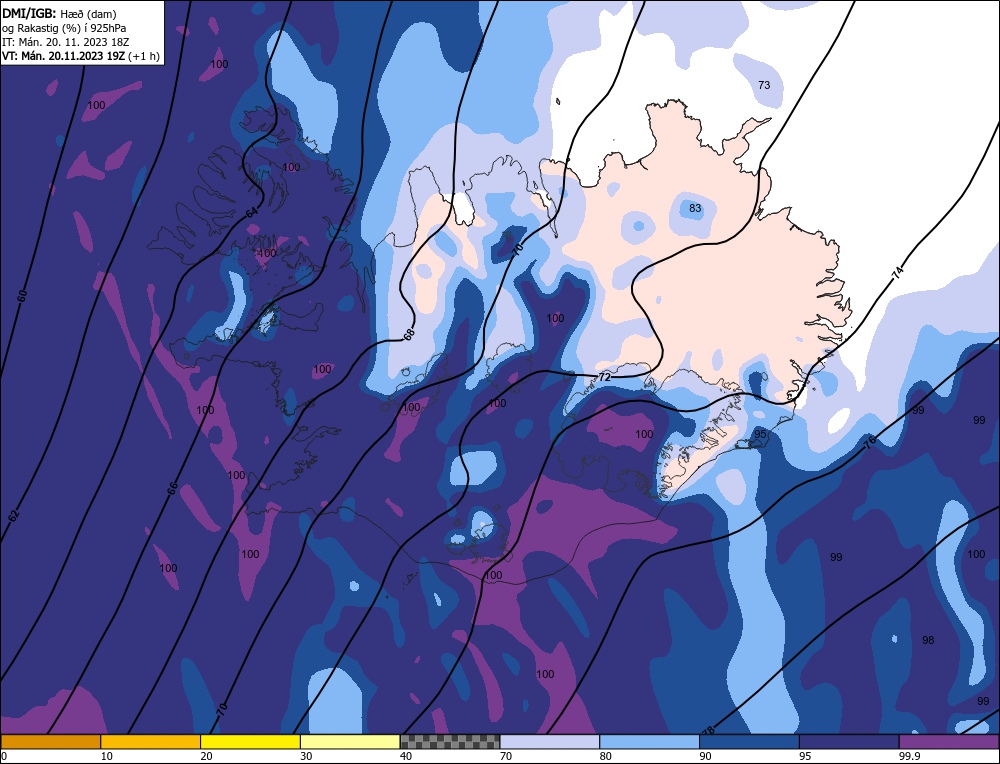Click legend scale number '30'

click(306, 756)
